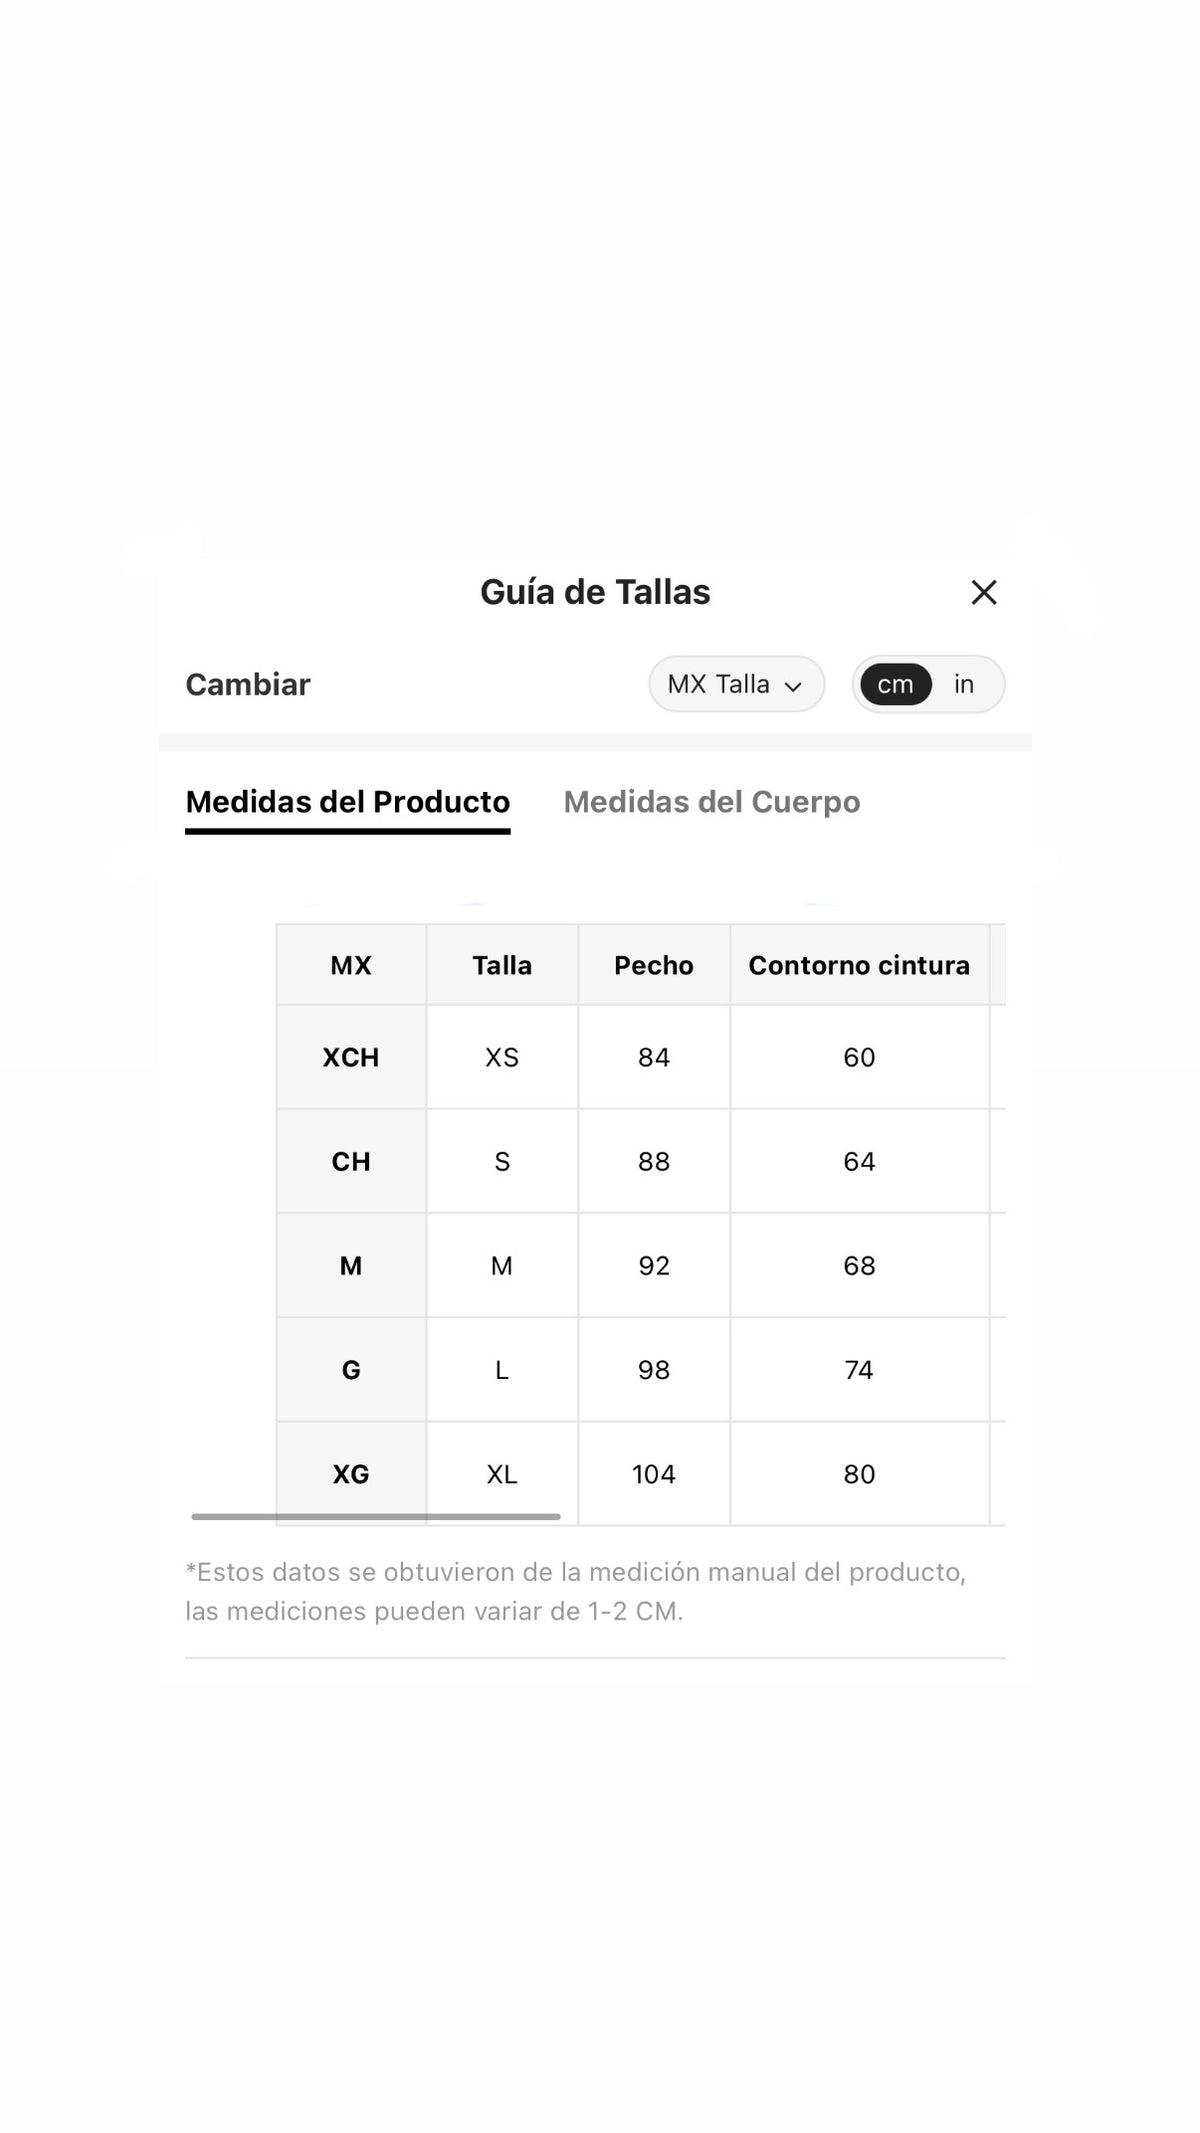The width and height of the screenshot is (1200, 2133).
Task: Click the Cambiar label
Action: tap(248, 684)
